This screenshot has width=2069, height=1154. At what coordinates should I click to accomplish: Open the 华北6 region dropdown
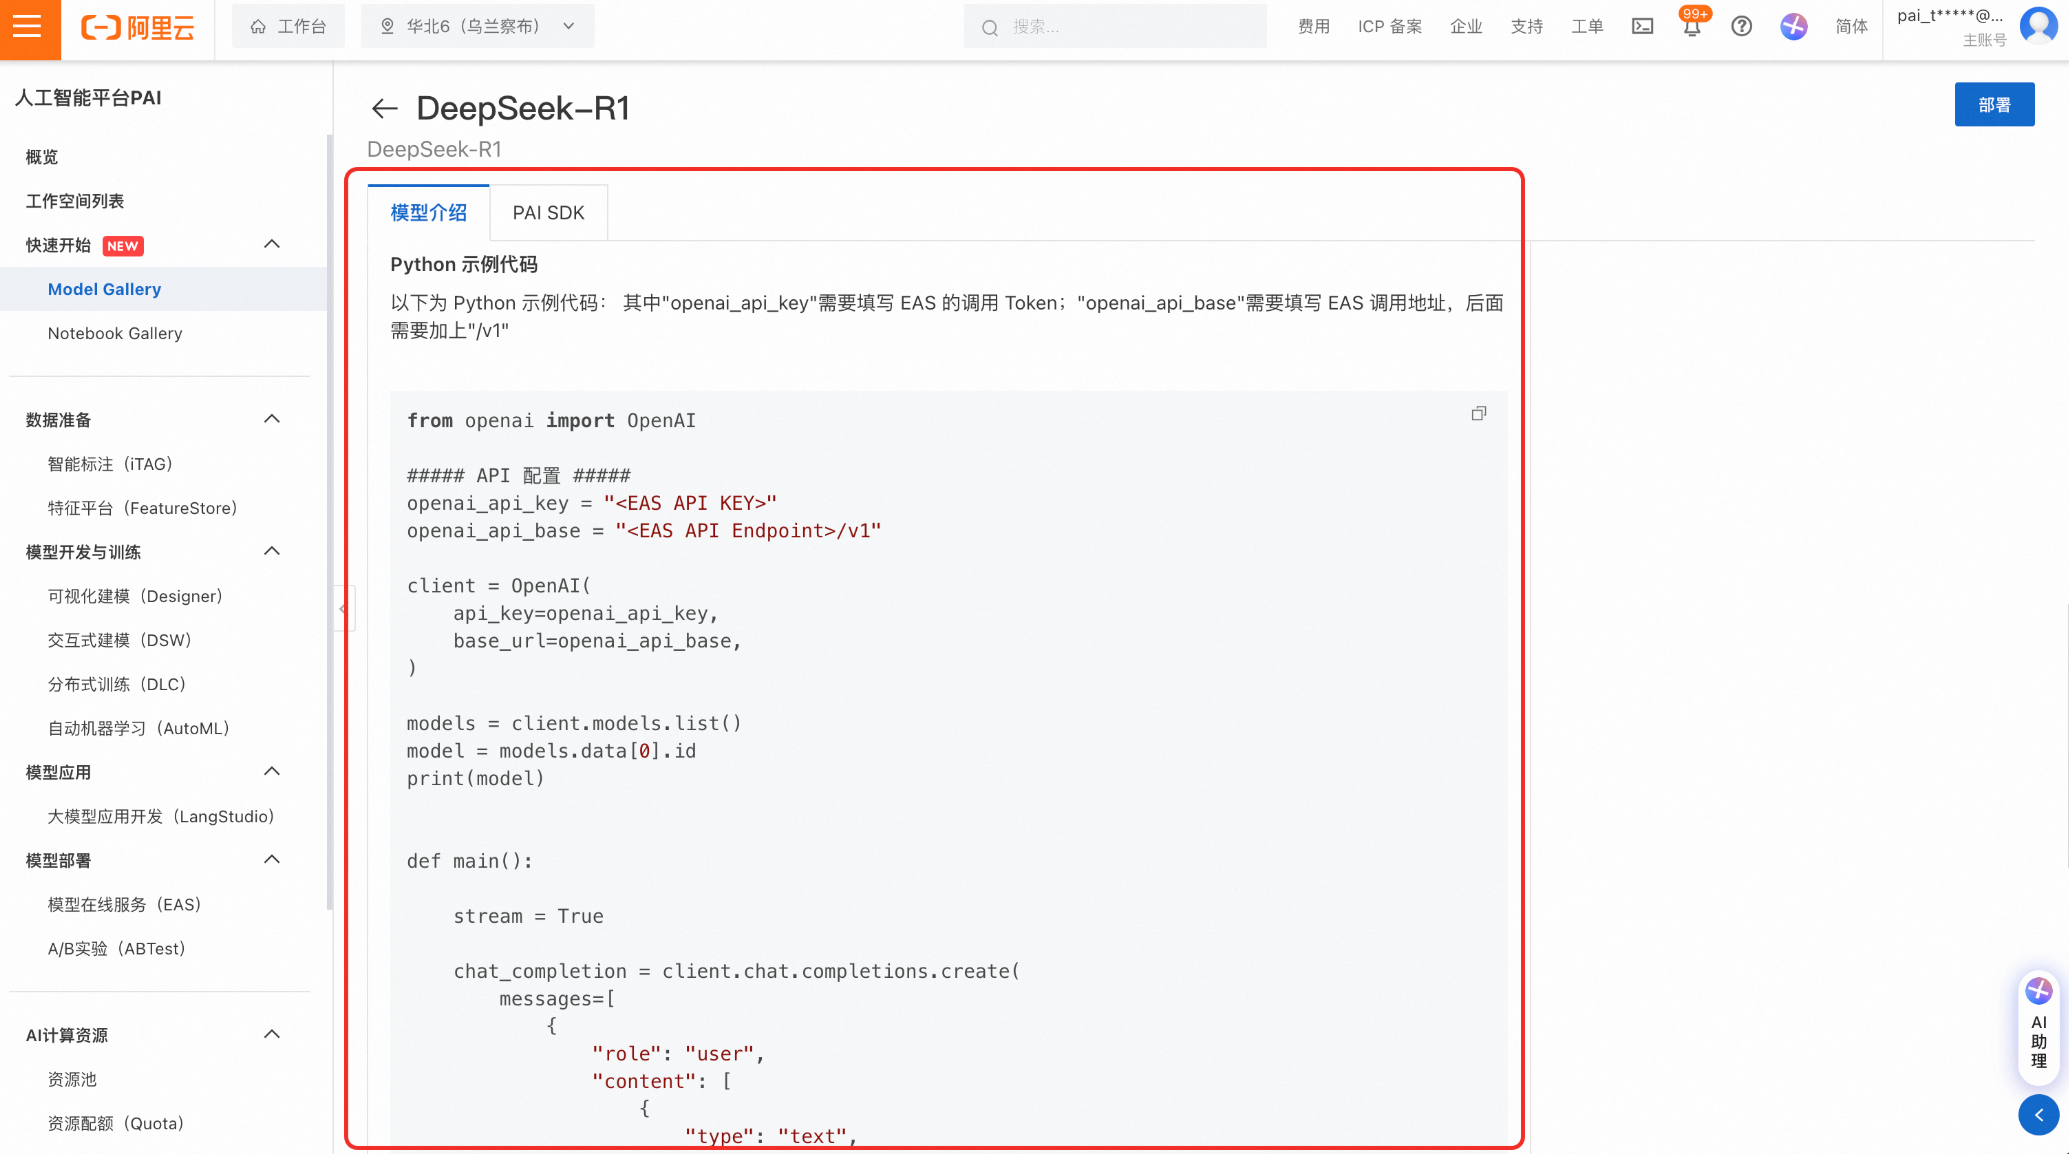tap(477, 27)
